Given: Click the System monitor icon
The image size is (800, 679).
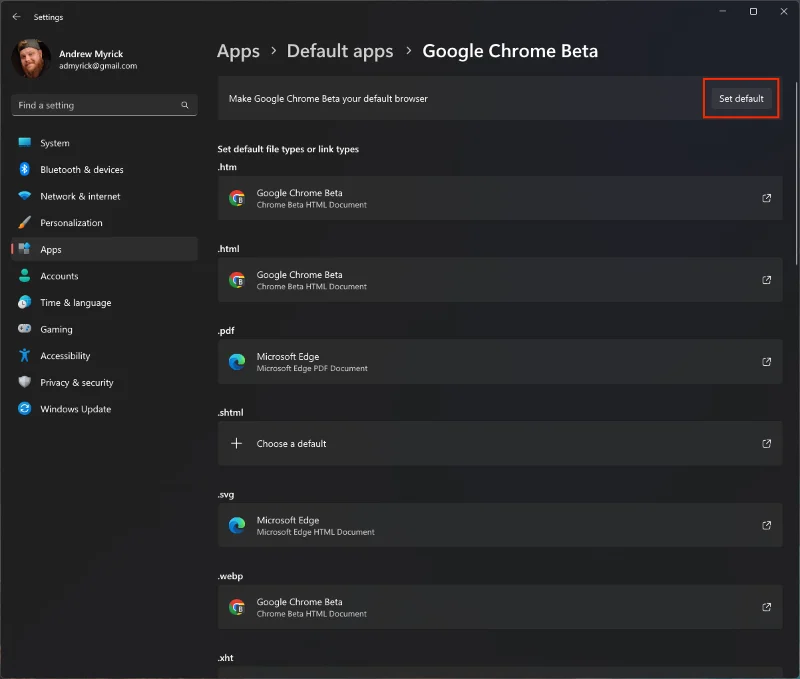Looking at the screenshot, I should coord(24,142).
